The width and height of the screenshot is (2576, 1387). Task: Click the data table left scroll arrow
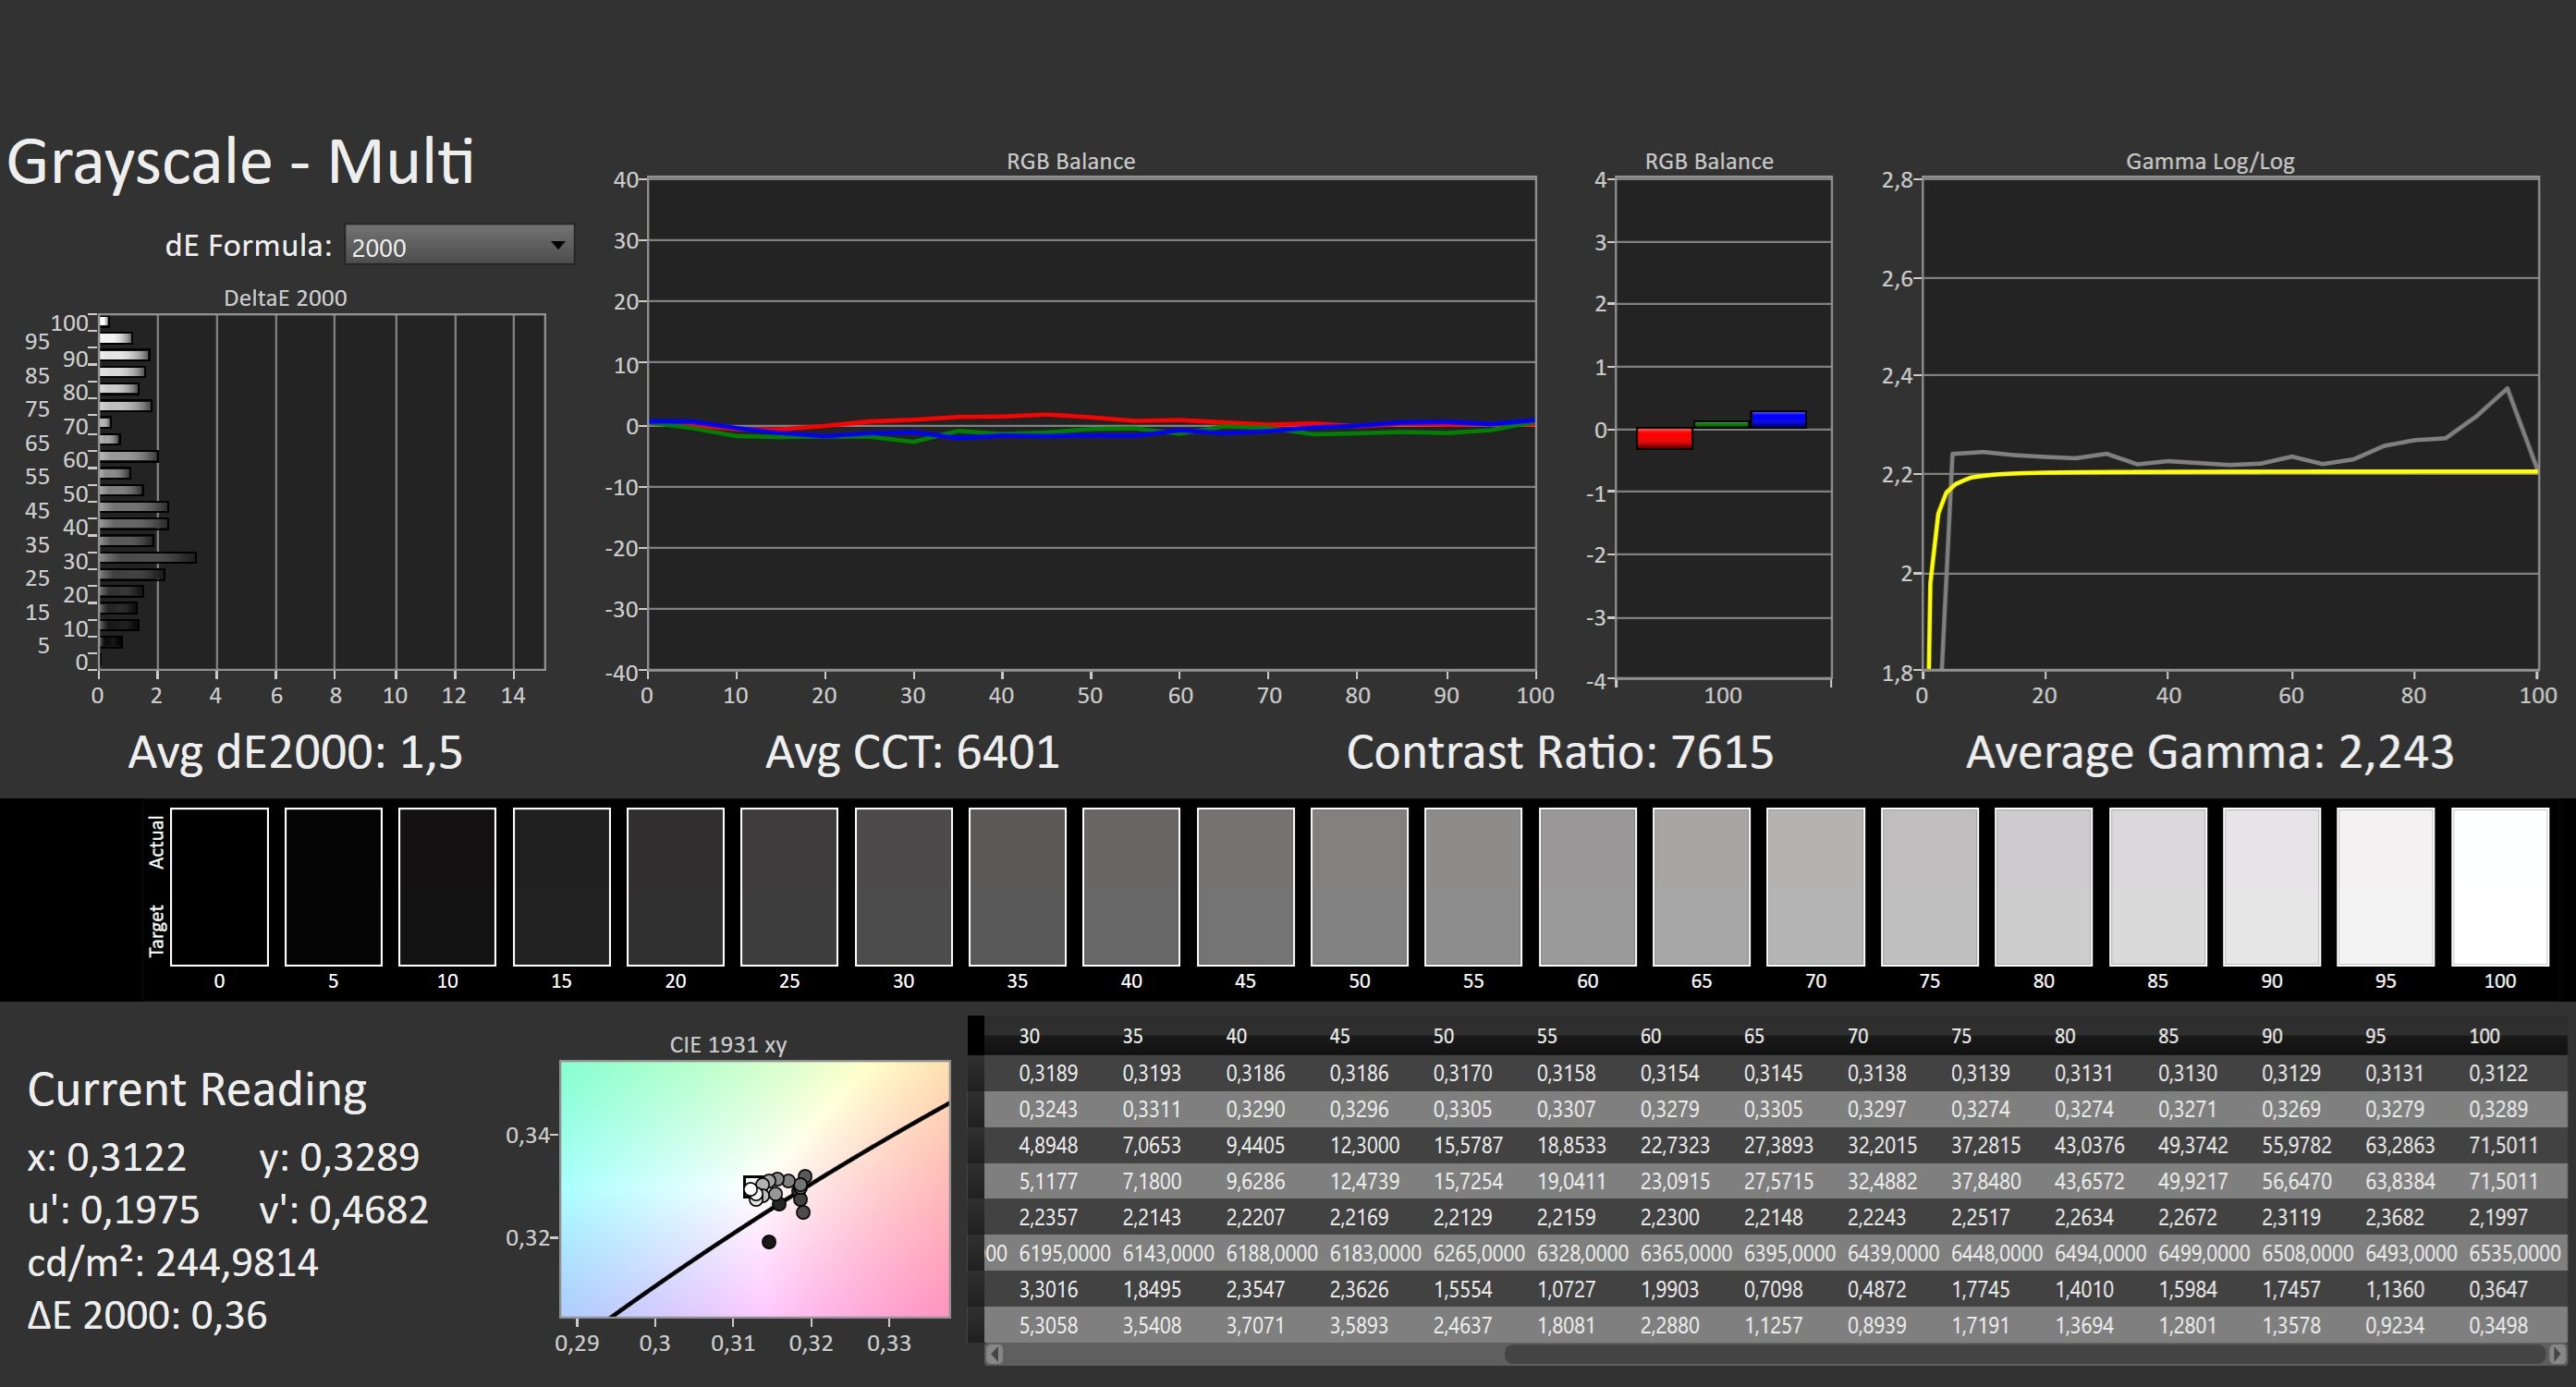(x=994, y=1354)
